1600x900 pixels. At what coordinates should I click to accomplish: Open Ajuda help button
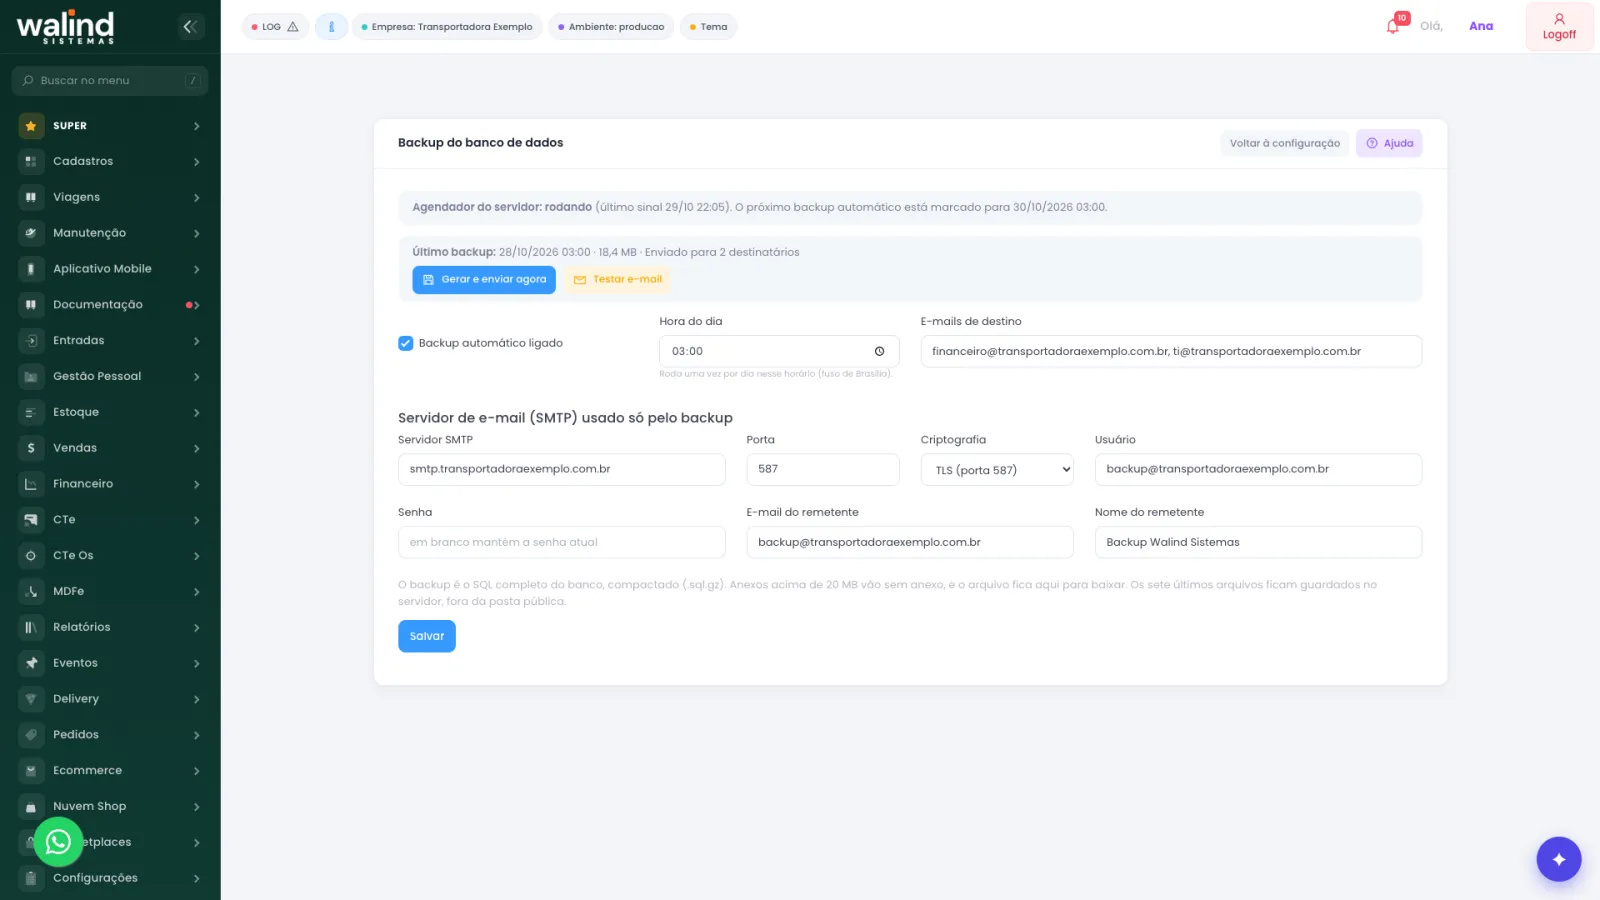coord(1389,143)
